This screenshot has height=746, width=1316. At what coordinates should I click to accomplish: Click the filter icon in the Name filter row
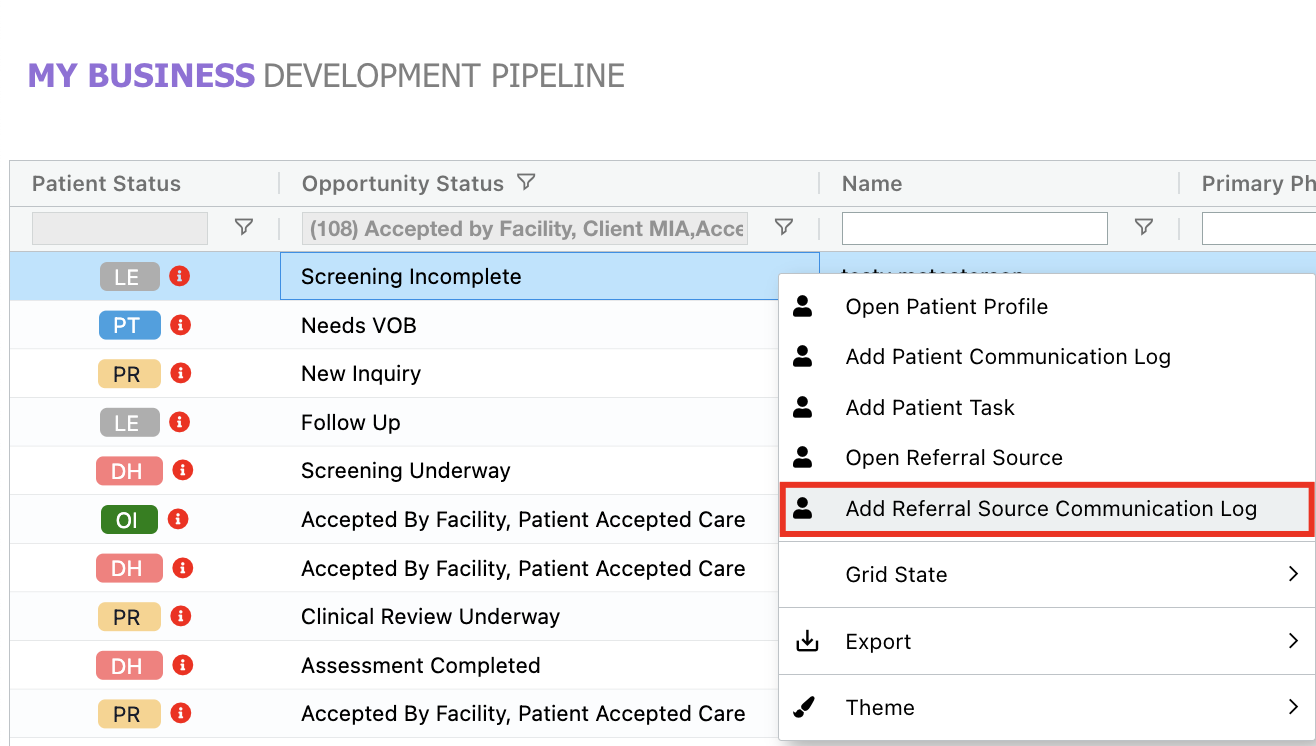pos(1143,228)
